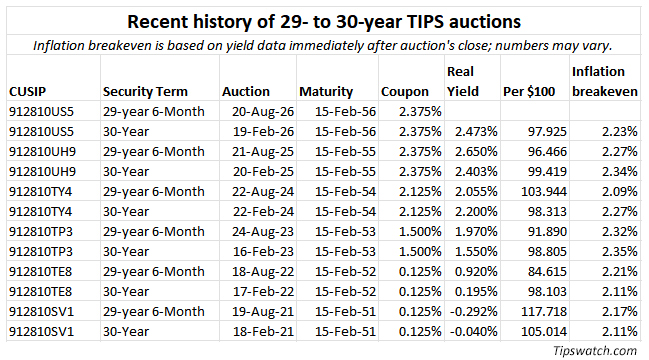Select the table title heading text
Screen dimensions: 649x360
[x=324, y=22]
